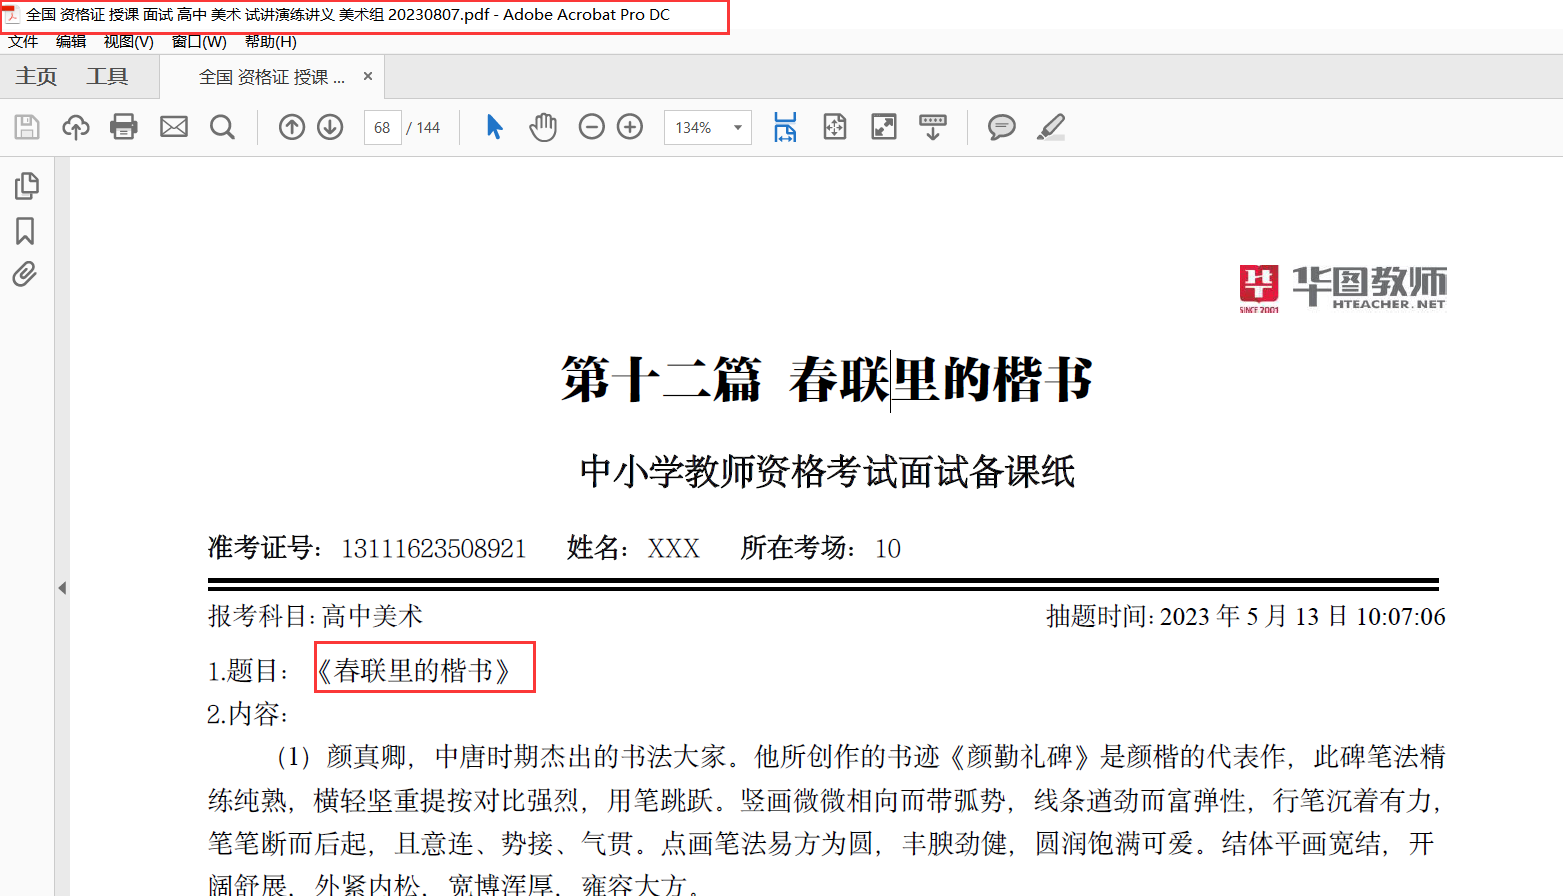Send file by email envelope icon
The image size is (1563, 896).
[x=174, y=127]
